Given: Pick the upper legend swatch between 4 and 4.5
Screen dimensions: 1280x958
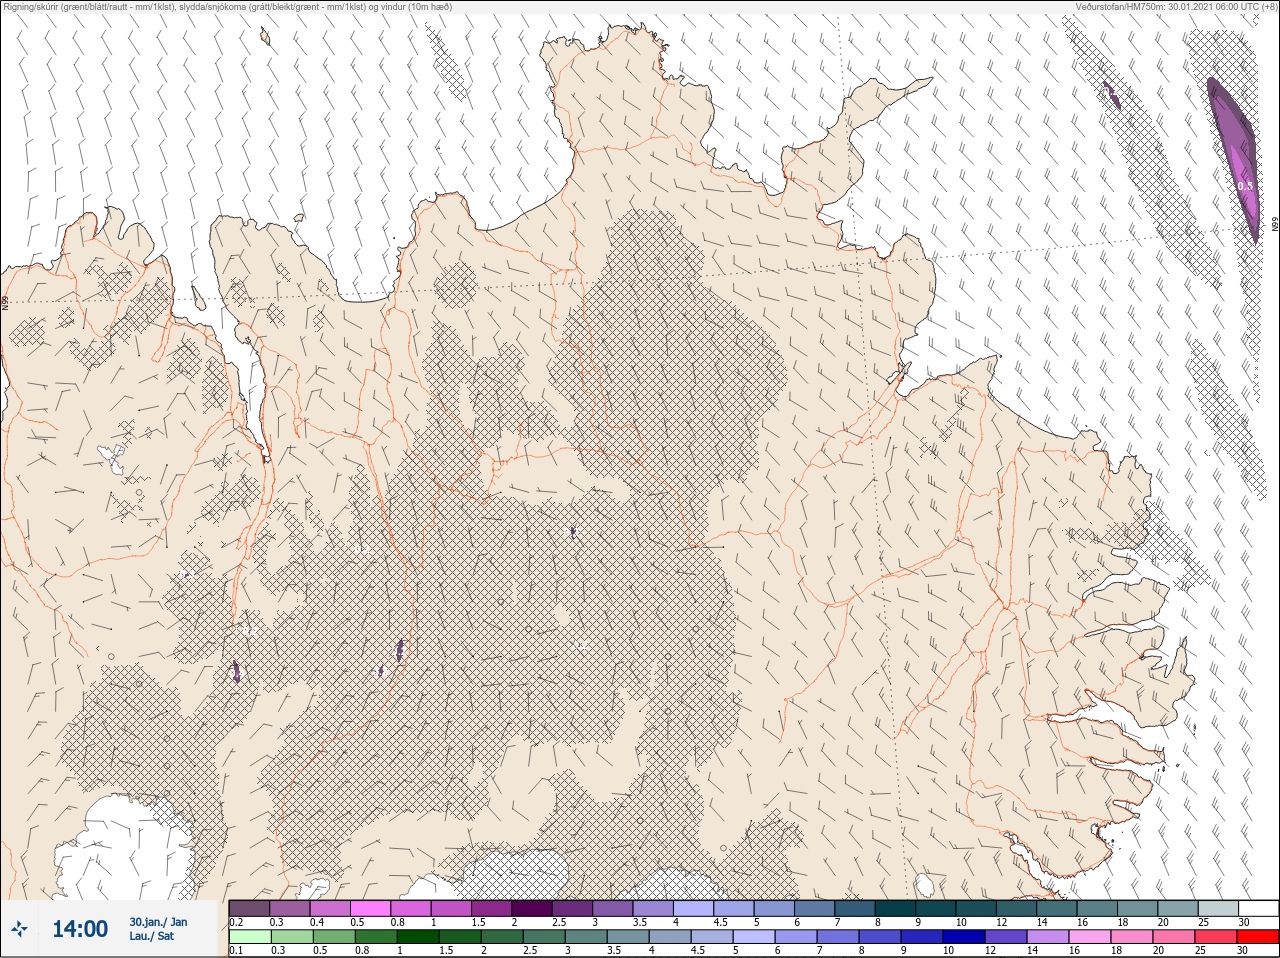Looking at the screenshot, I should click(693, 908).
